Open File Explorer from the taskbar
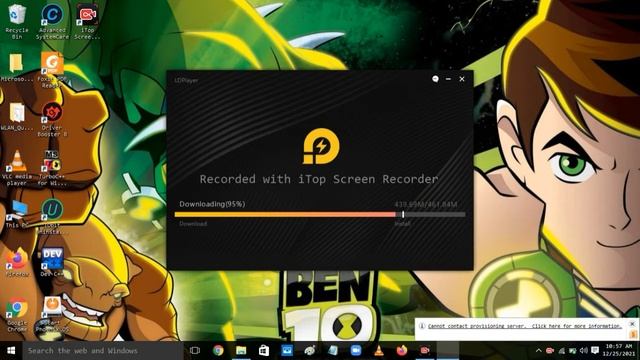Screen dimensions: 640x360 [x=241, y=350]
